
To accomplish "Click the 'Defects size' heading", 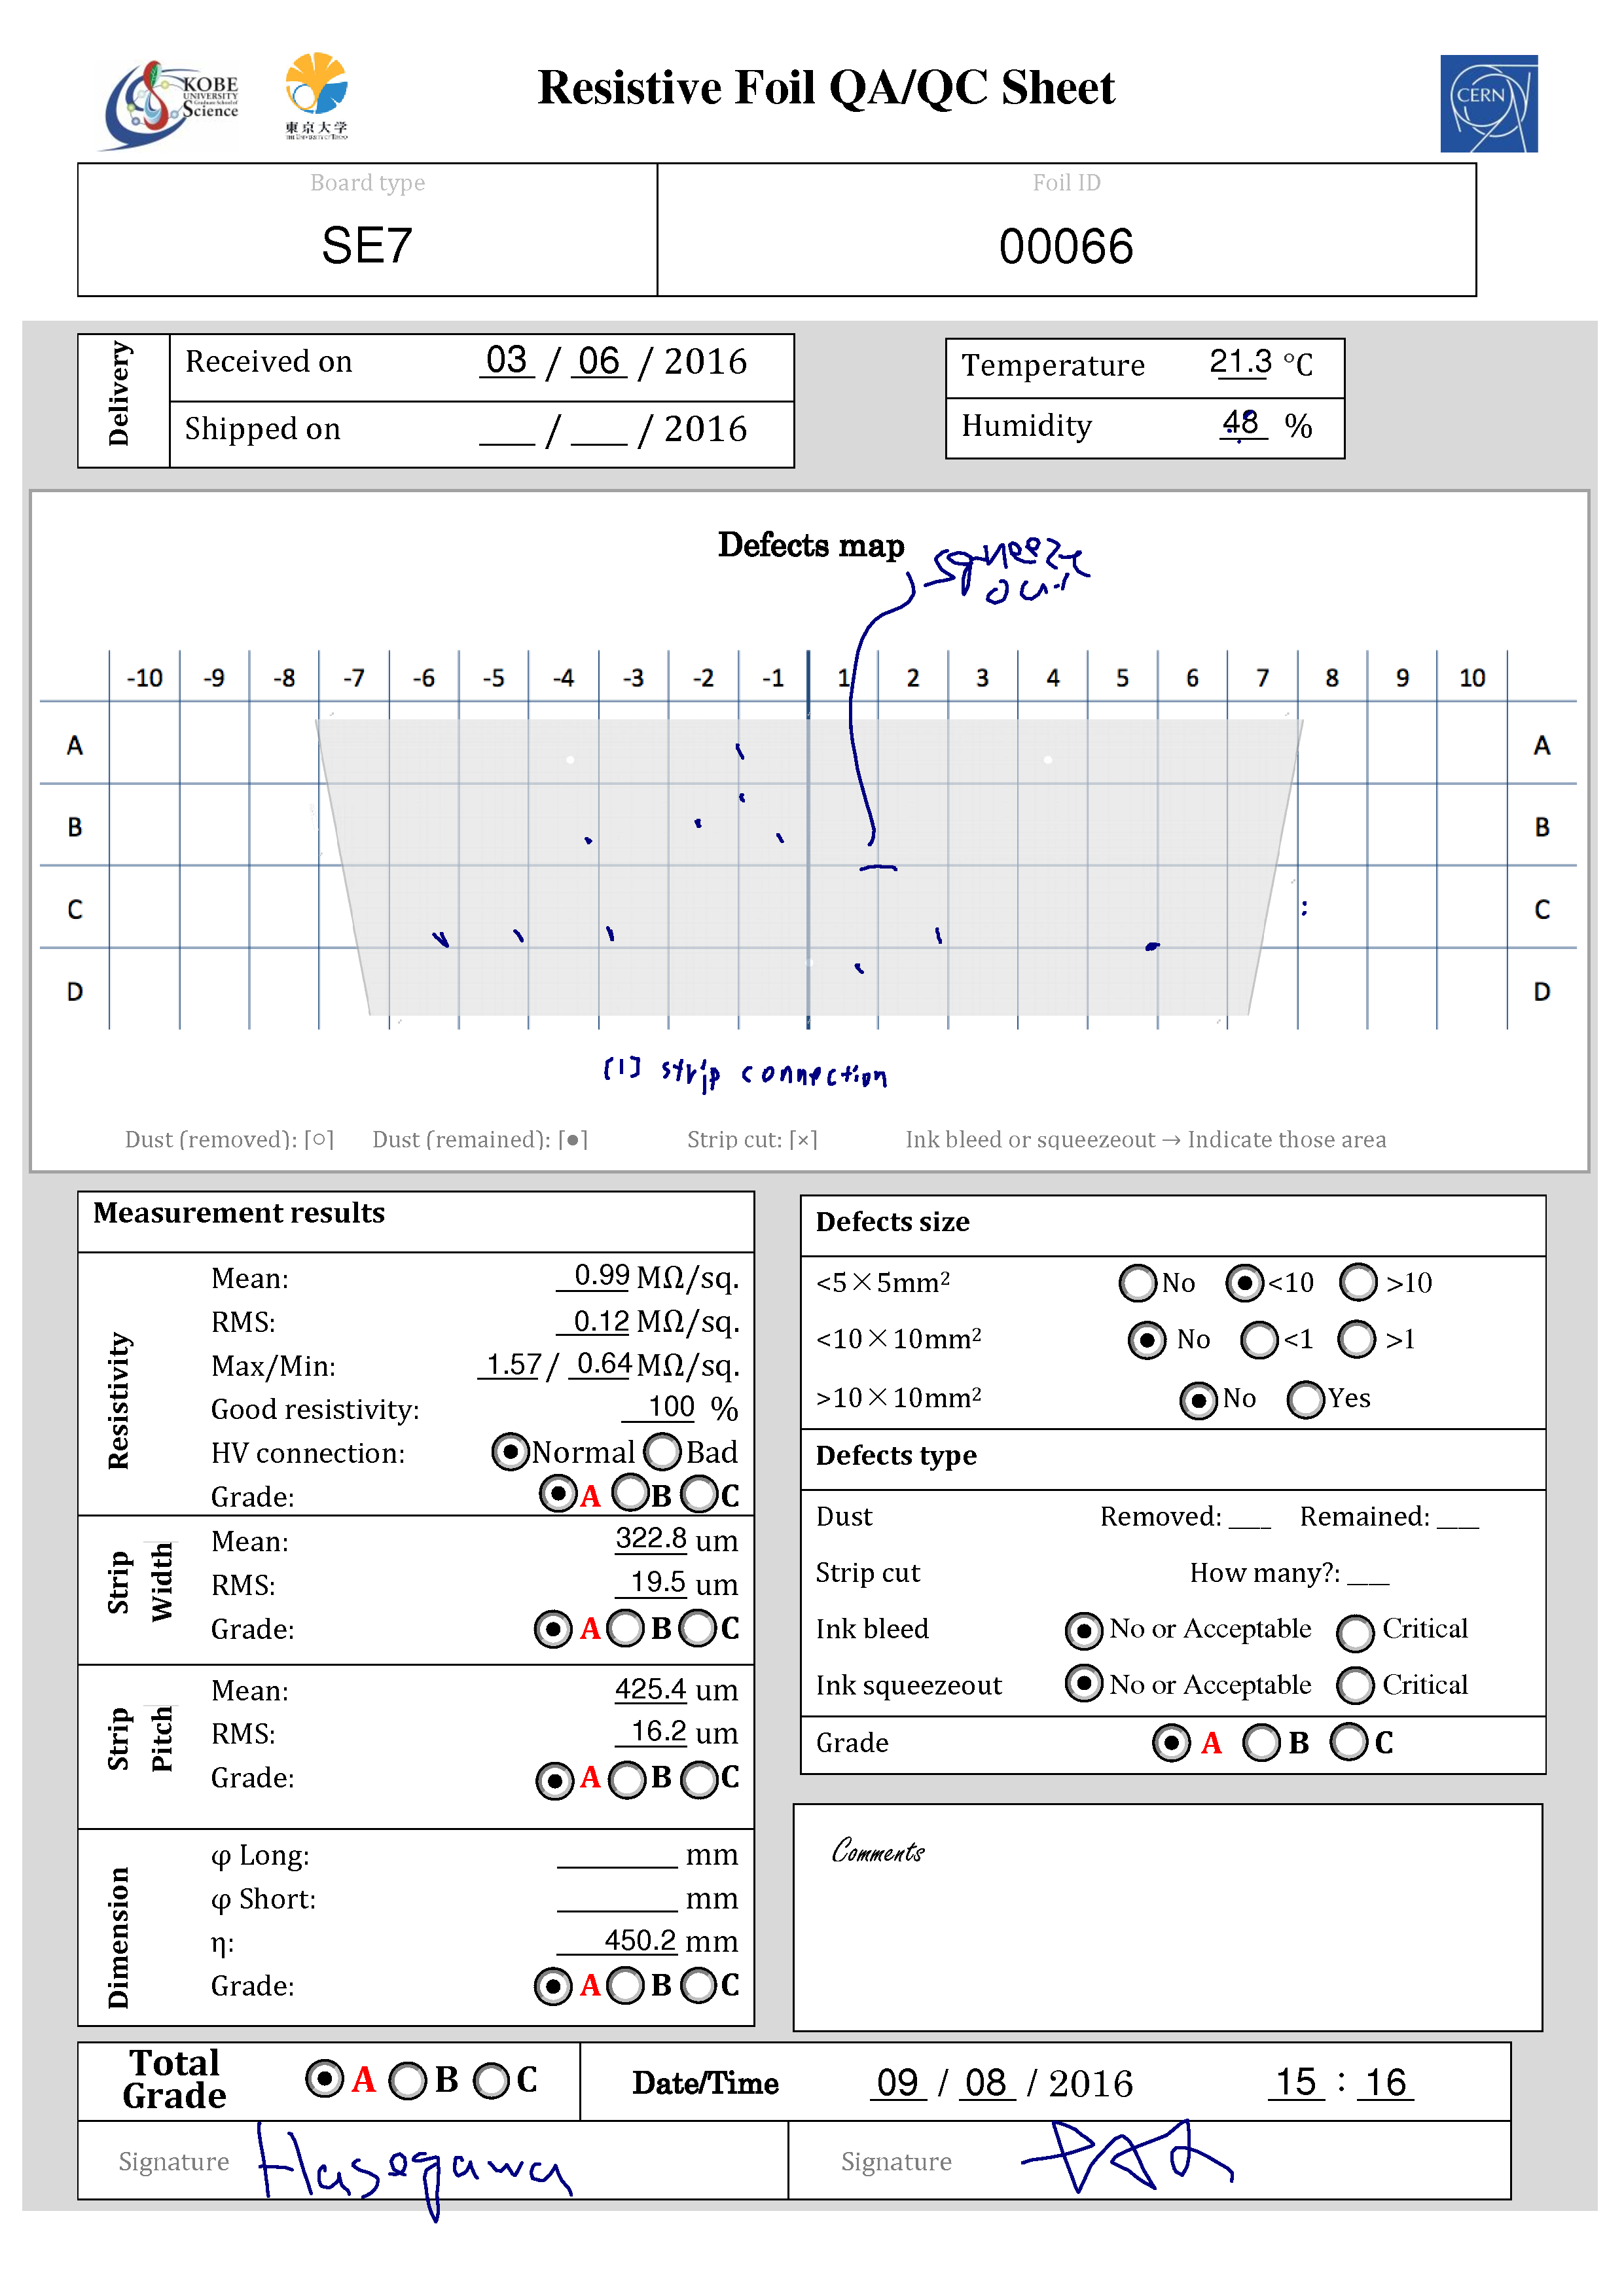I will click(x=893, y=1222).
